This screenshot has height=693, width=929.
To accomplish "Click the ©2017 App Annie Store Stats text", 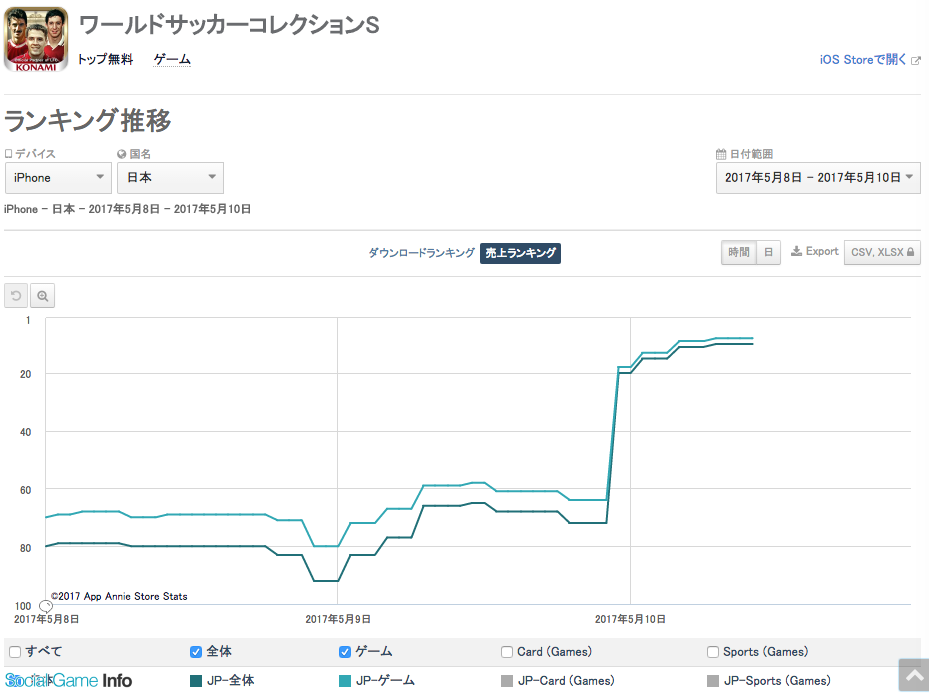I will pyautogui.click(x=119, y=596).
